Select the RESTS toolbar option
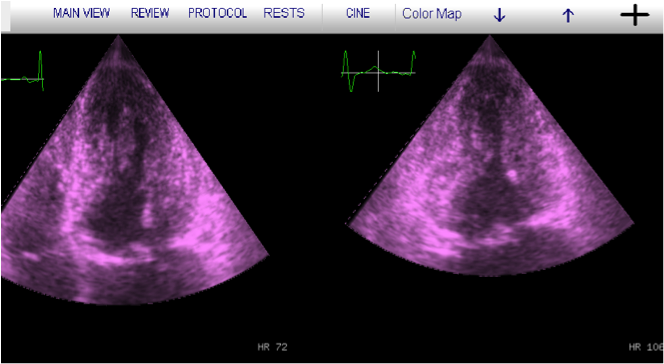664x364 pixels. pyautogui.click(x=284, y=13)
